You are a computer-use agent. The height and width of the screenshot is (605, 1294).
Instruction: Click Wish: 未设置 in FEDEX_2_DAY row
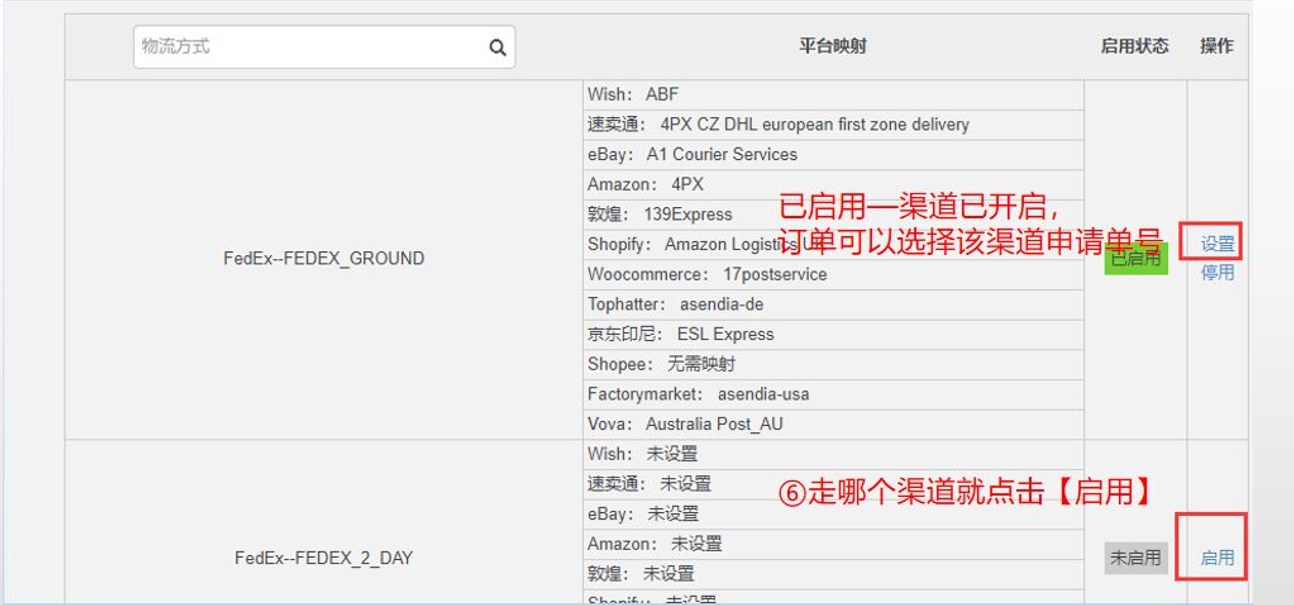point(833,455)
